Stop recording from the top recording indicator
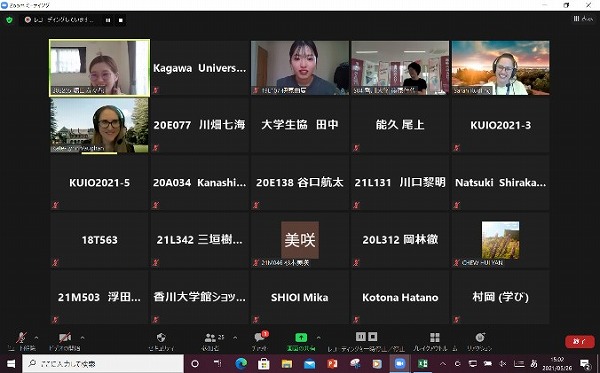Viewport: 600px width, 373px height. point(121,20)
